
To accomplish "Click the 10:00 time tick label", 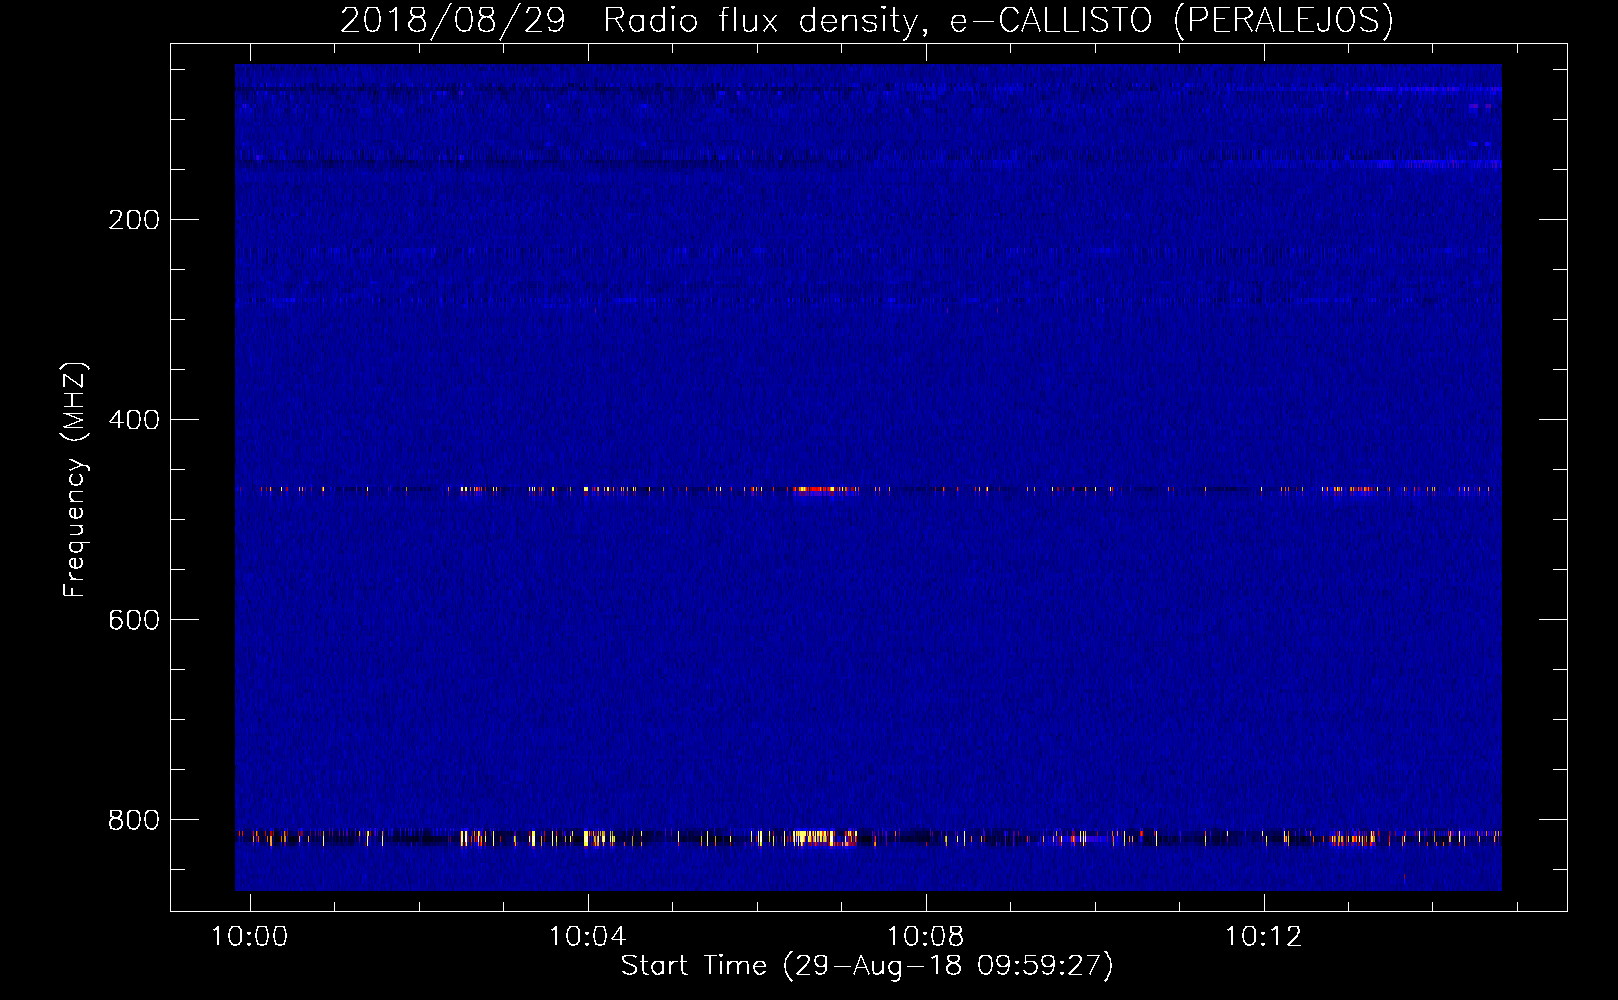I will (x=249, y=936).
